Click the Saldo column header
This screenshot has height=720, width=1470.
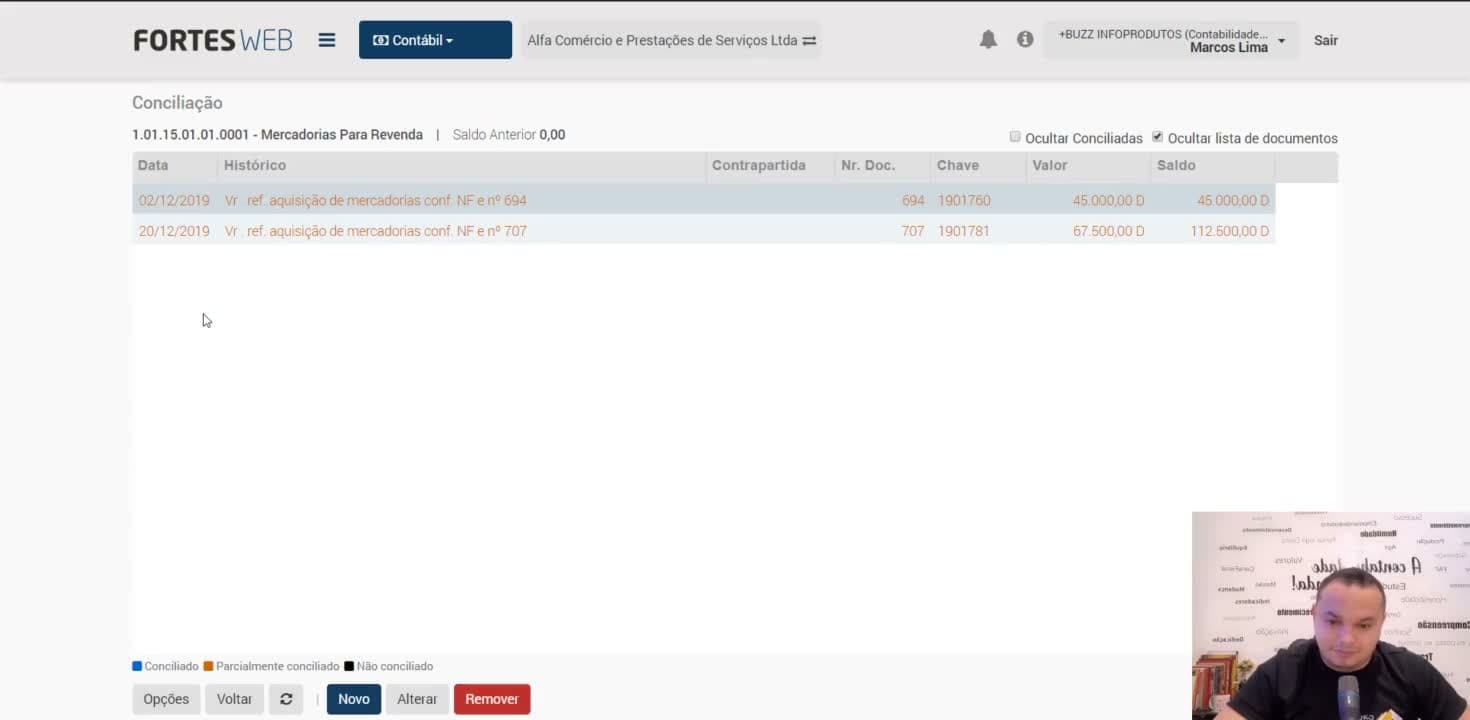click(x=1213, y=166)
